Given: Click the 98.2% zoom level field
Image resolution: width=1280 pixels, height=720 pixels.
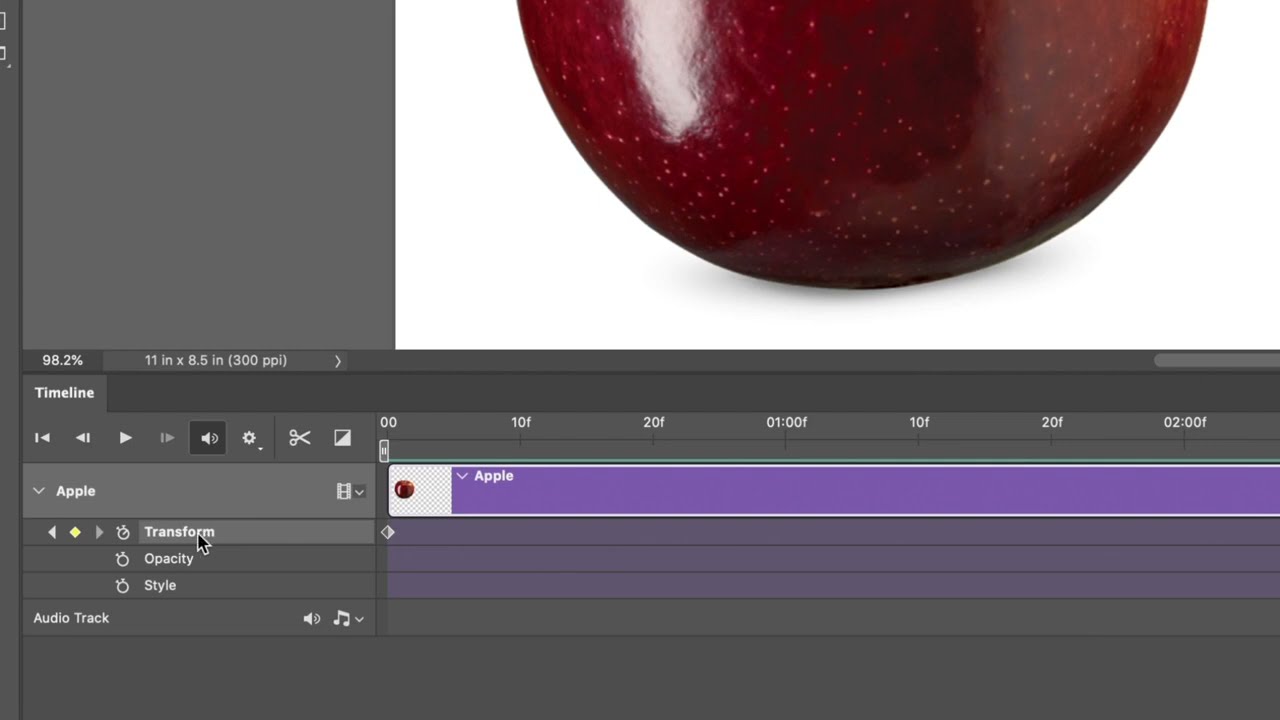Looking at the screenshot, I should click(62, 360).
